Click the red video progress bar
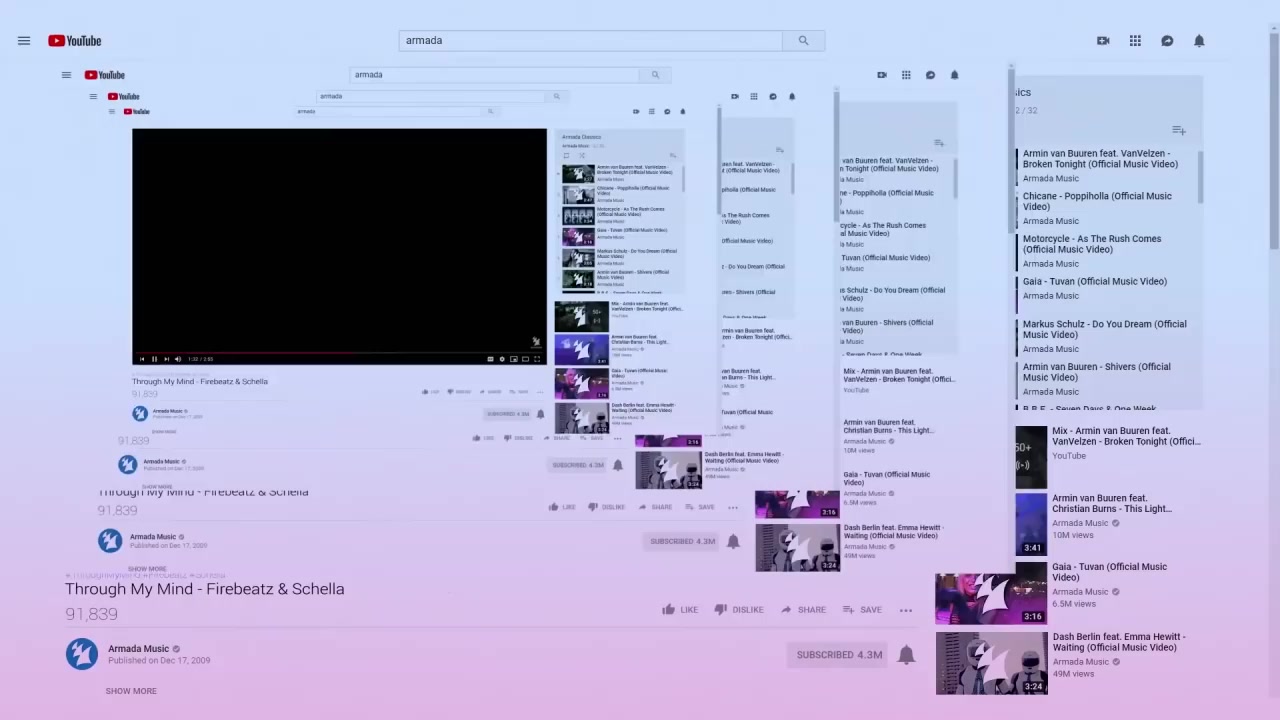This screenshot has height=720, width=1280. click(x=340, y=352)
